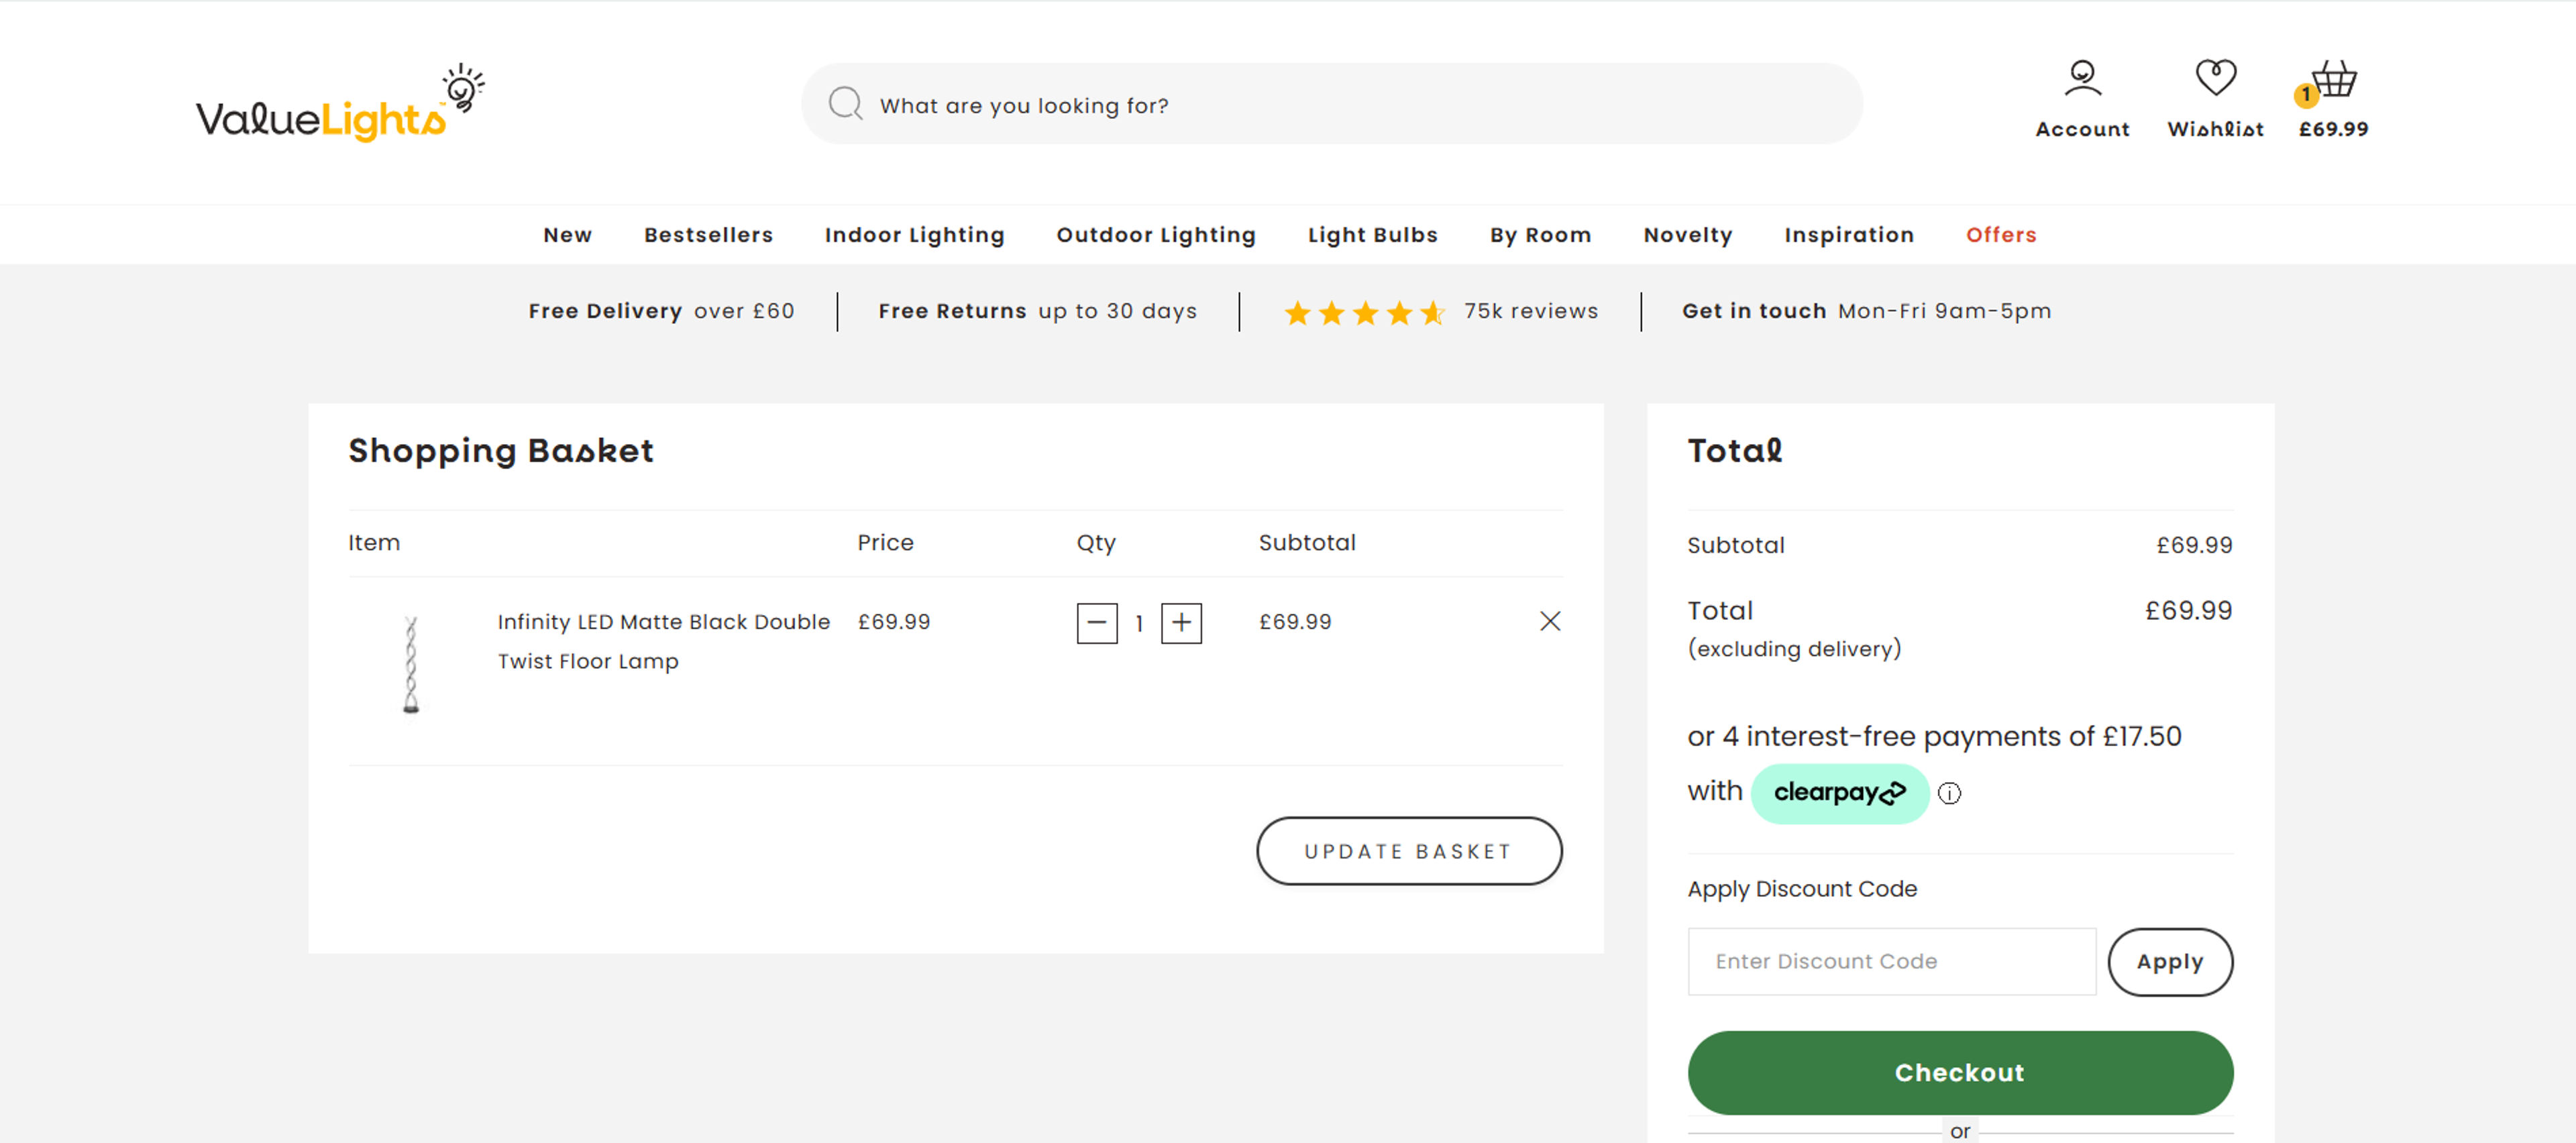Open the Indoor Lighting menu
Image resolution: width=2576 pixels, height=1143 pixels.
coord(914,235)
